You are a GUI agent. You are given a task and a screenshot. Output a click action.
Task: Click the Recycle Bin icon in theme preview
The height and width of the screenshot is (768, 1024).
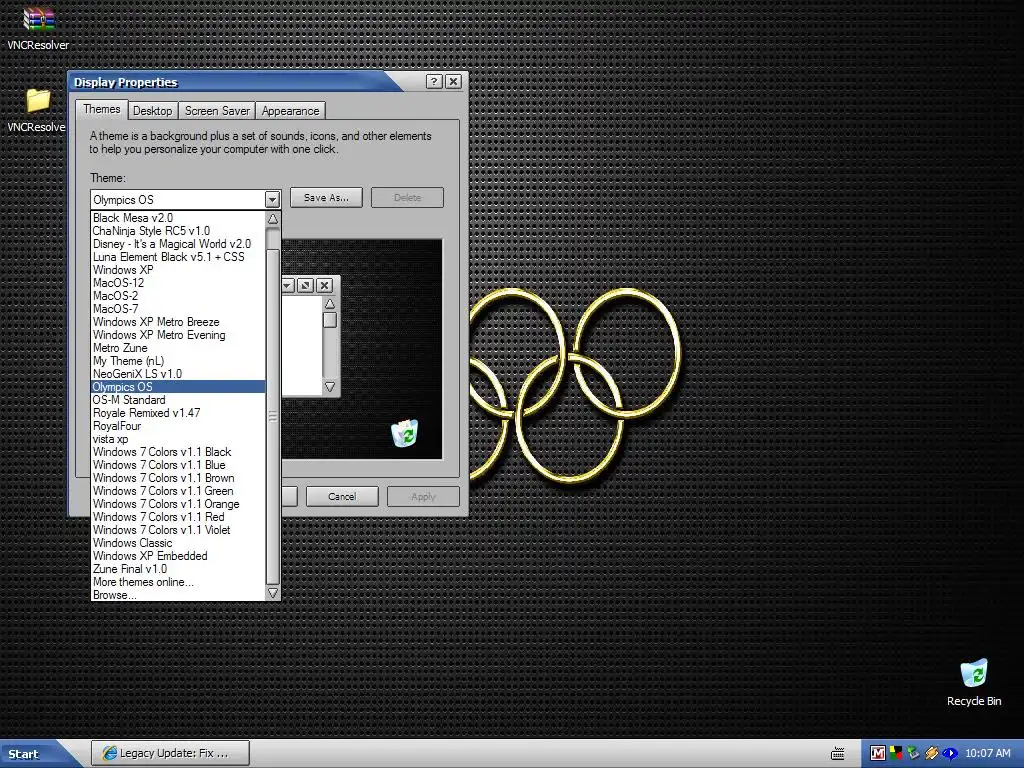pyautogui.click(x=405, y=433)
